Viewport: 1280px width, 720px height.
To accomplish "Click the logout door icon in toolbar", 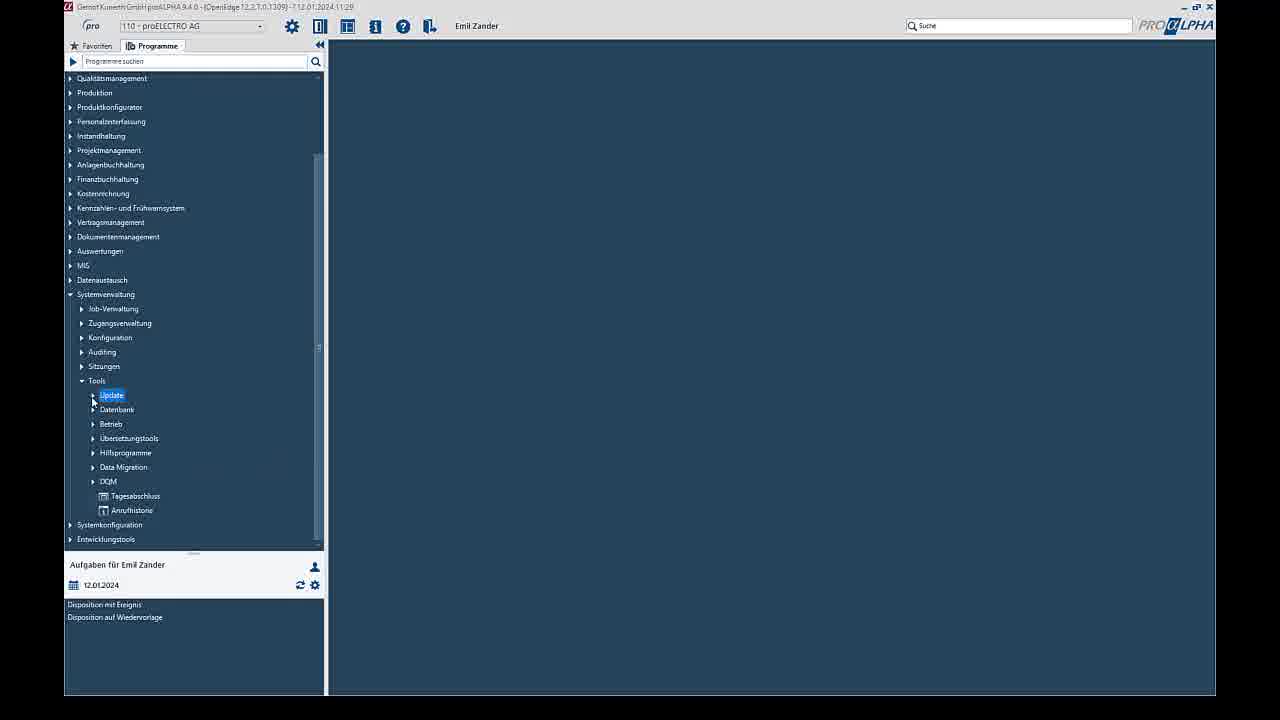I will pyautogui.click(x=430, y=26).
